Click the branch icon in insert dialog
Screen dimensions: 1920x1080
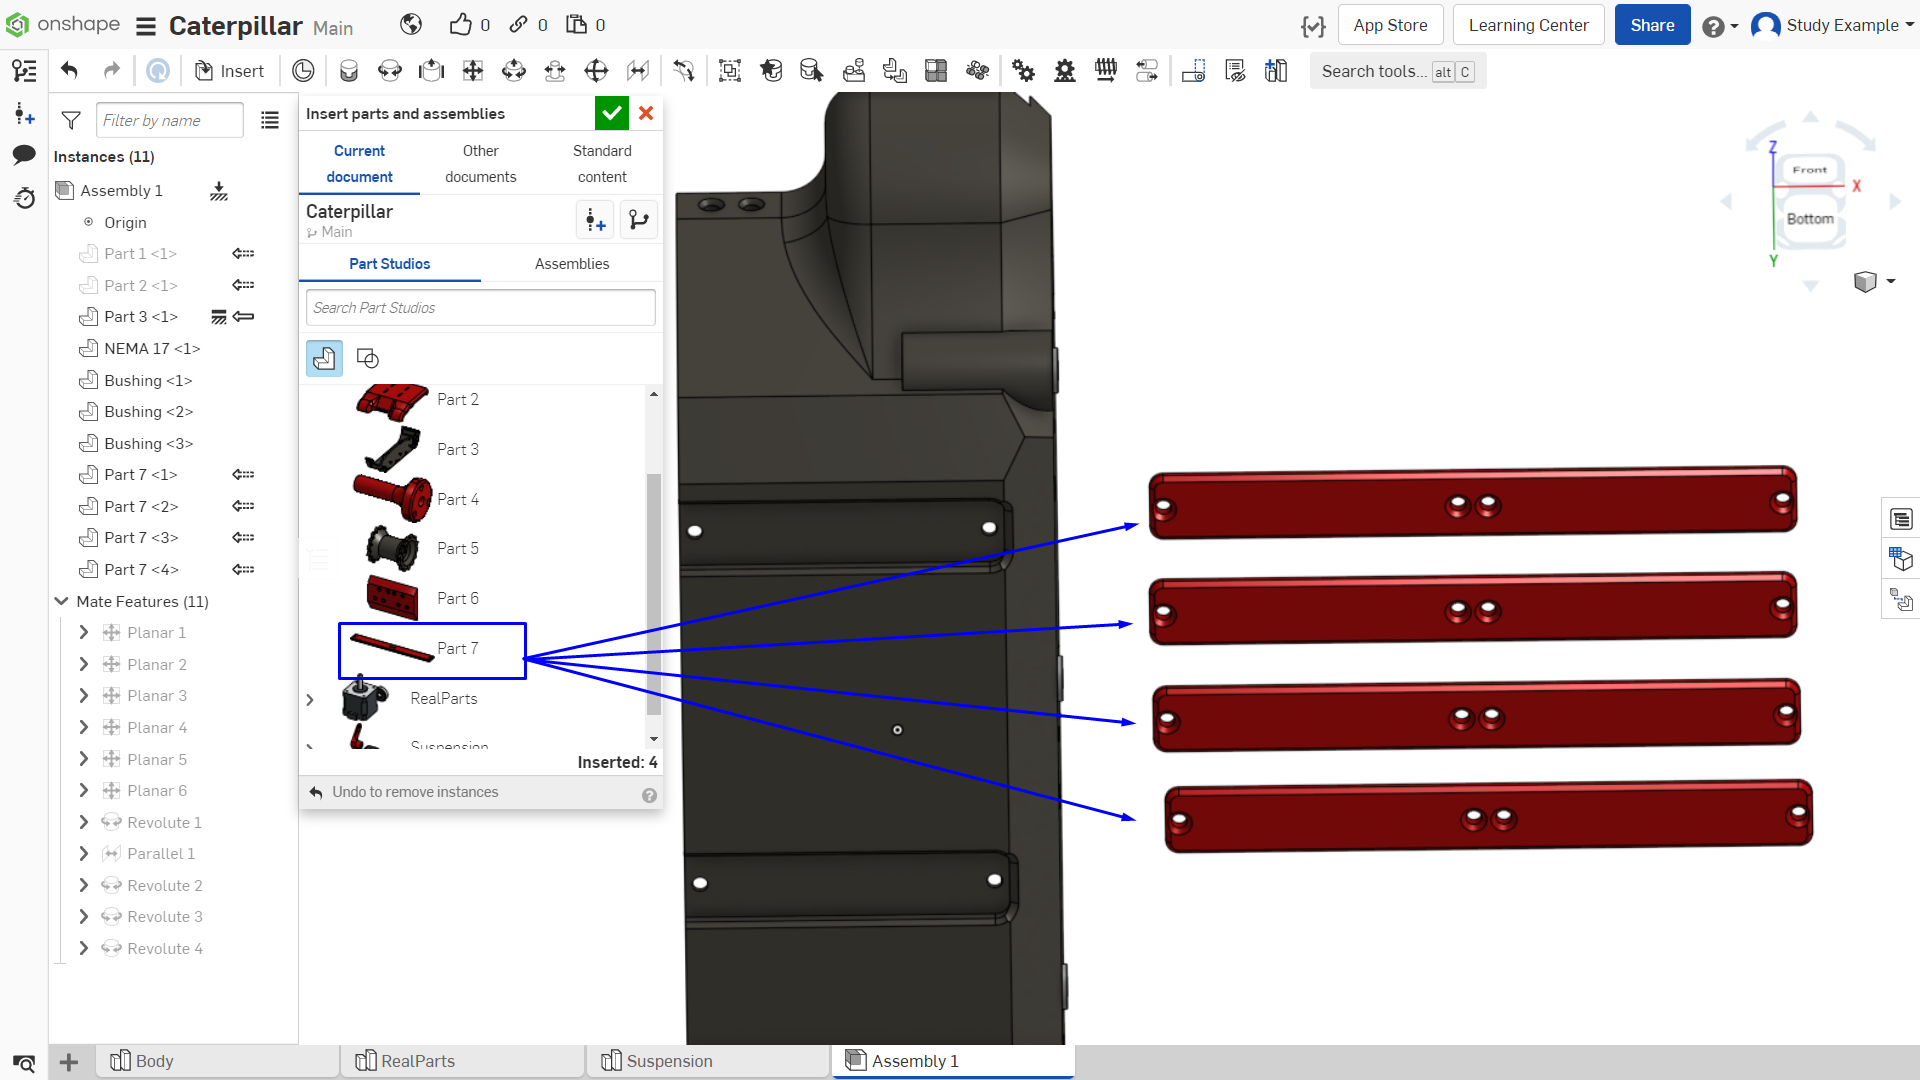(x=639, y=220)
